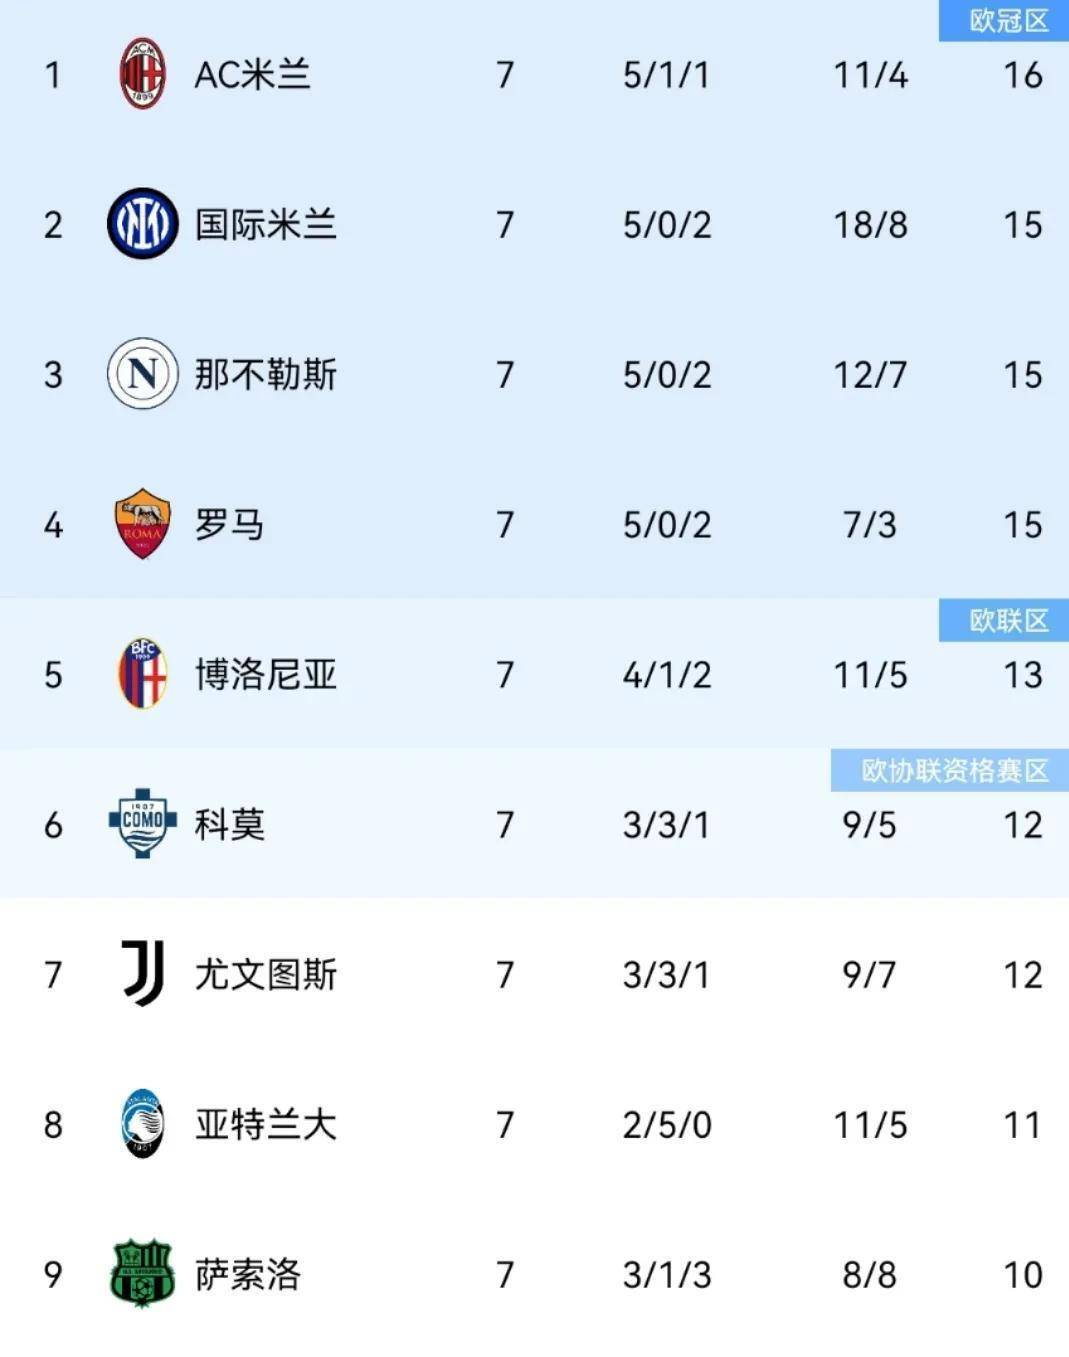Viewport: 1069px width, 1357px height.
Task: Click the 欧协联资格赛区 label
Action: click(953, 771)
